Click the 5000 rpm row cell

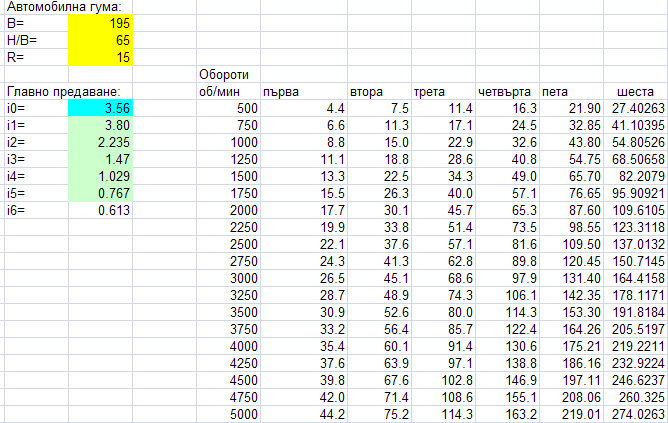pos(228,413)
